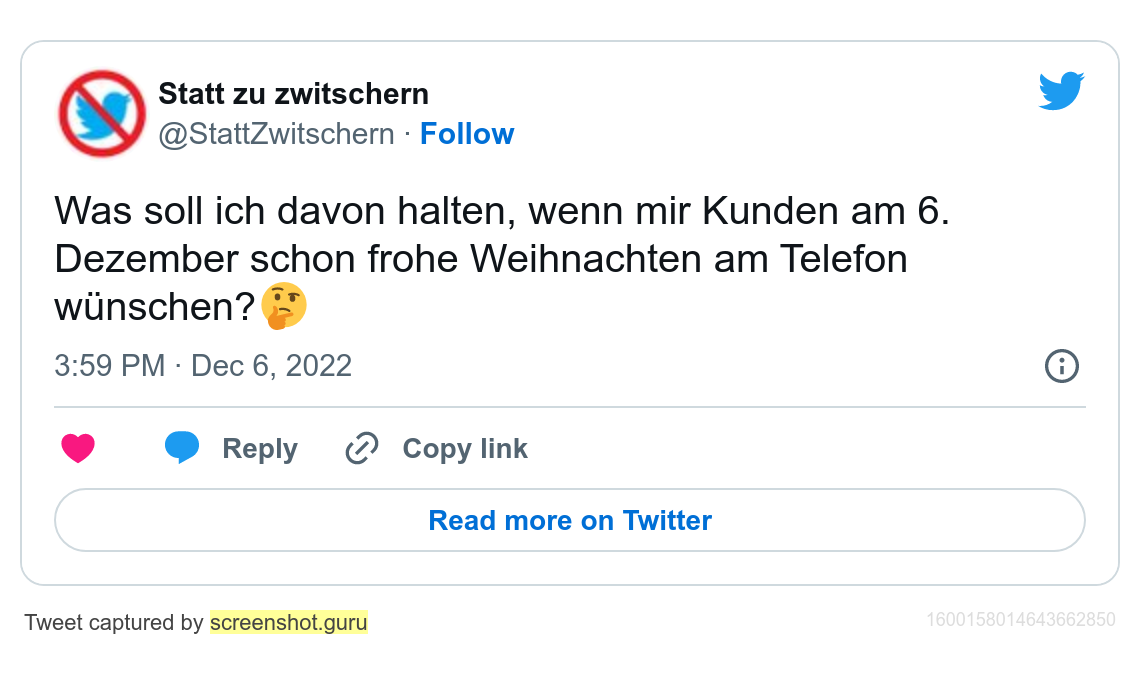Like the tweet with the heart icon
Screen dimensions: 1140x678
click(x=78, y=449)
